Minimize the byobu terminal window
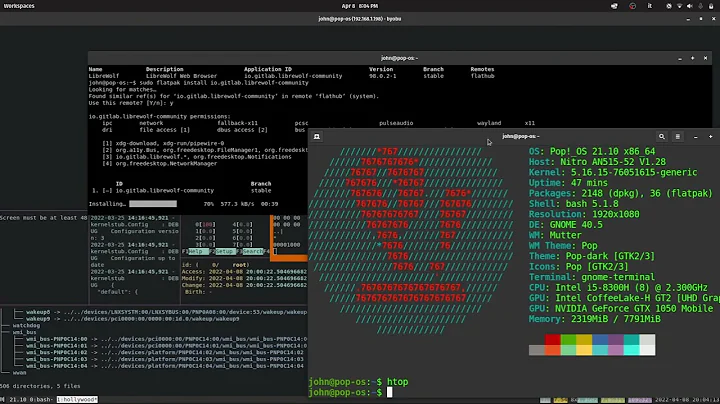 (x=688, y=19)
